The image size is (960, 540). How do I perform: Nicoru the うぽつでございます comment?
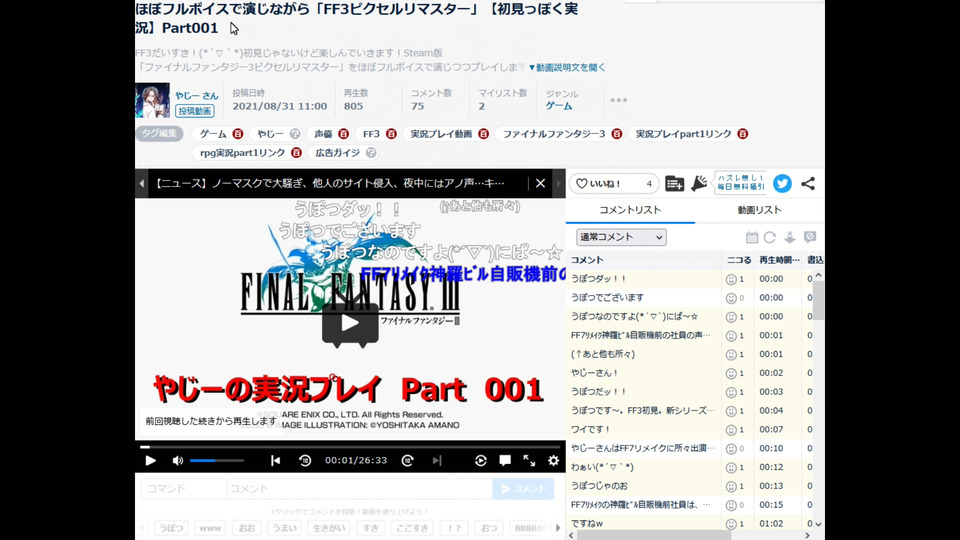[x=731, y=298]
